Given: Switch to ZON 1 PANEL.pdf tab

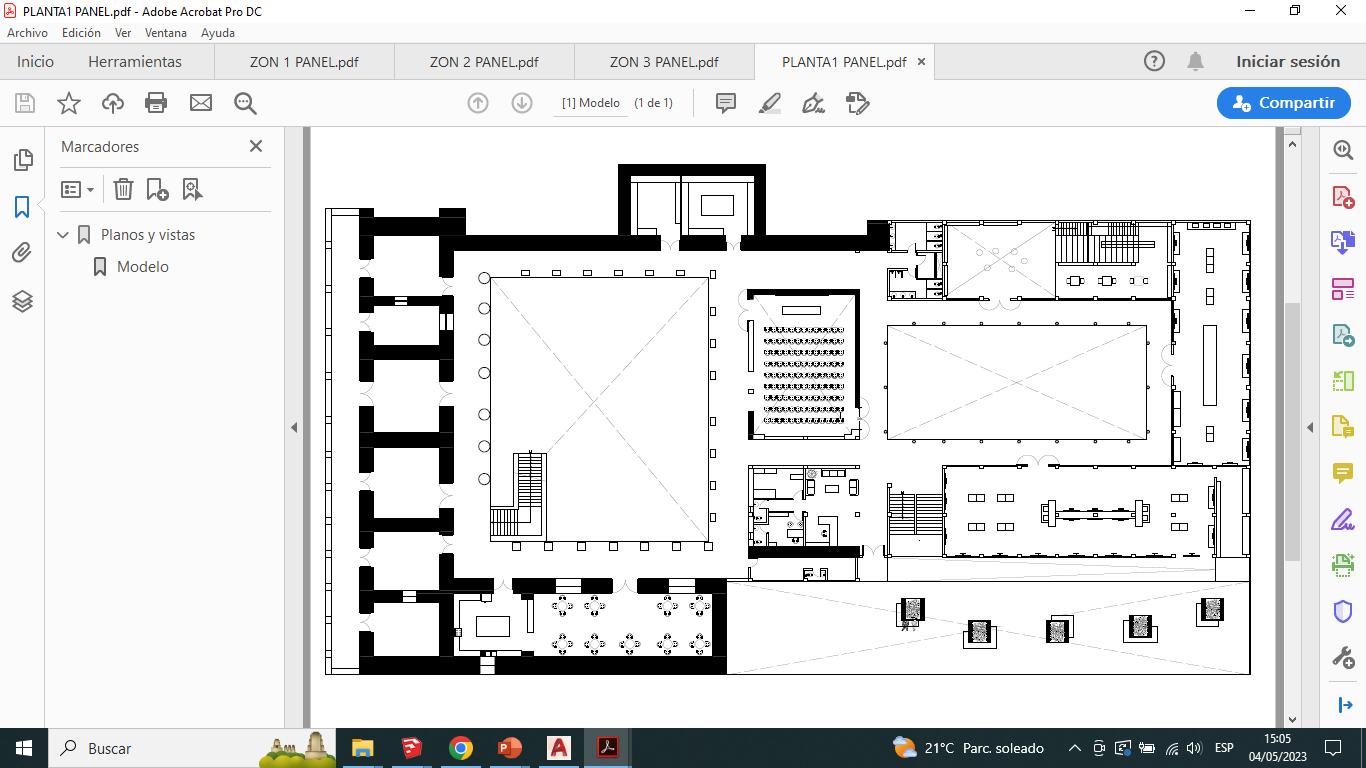Looking at the screenshot, I should coord(304,61).
